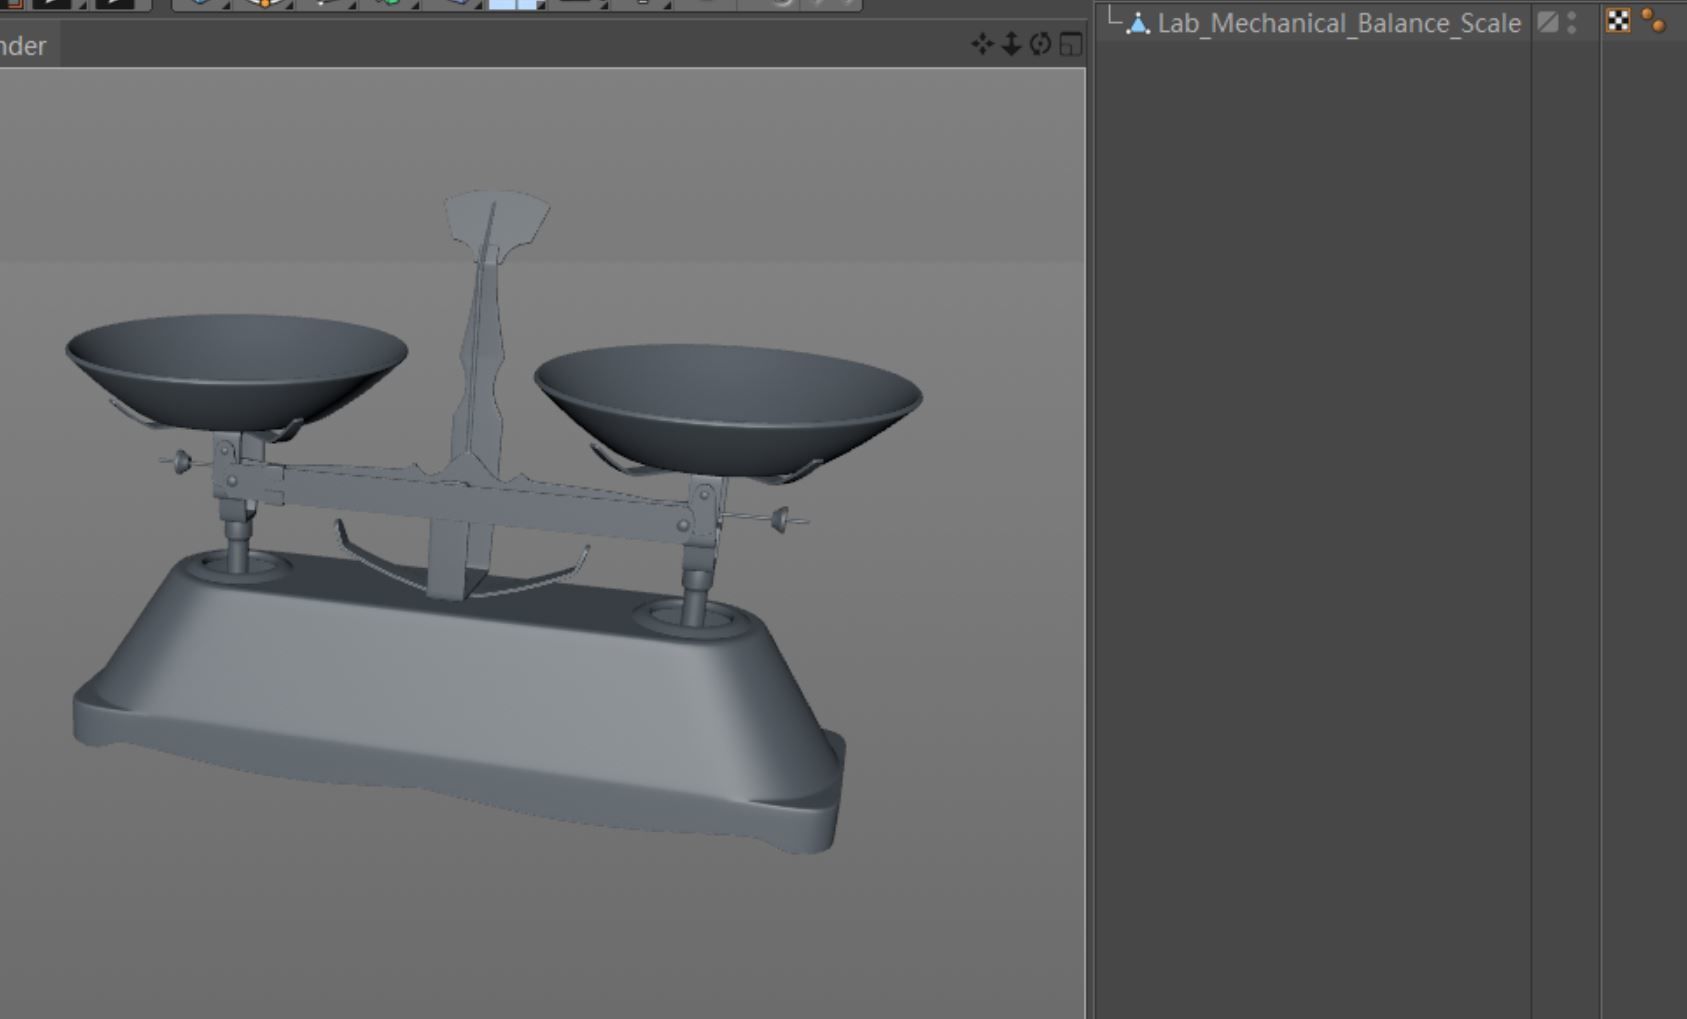Viewport: 1687px width, 1019px height.
Task: Click the cone icon beside Lab_Mechanical_Balance_Scale
Action: 1139,22
